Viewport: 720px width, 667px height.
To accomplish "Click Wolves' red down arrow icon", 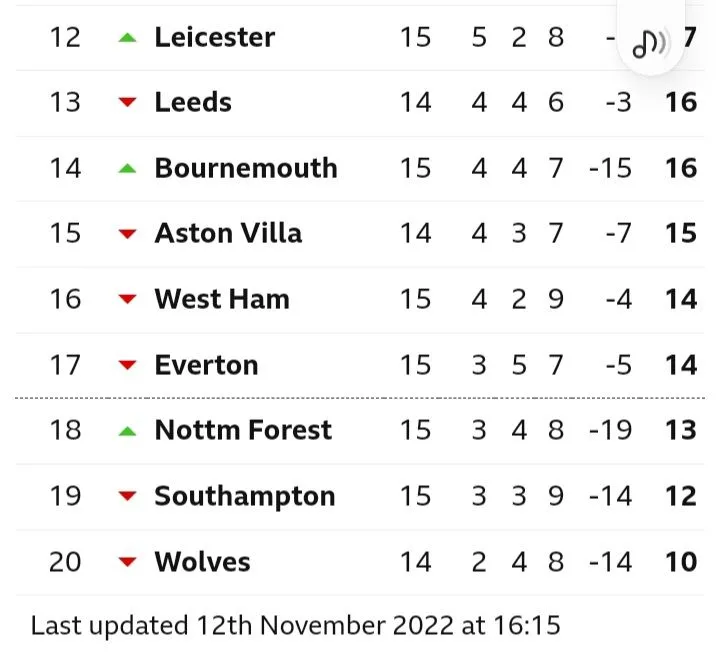I will point(126,562).
